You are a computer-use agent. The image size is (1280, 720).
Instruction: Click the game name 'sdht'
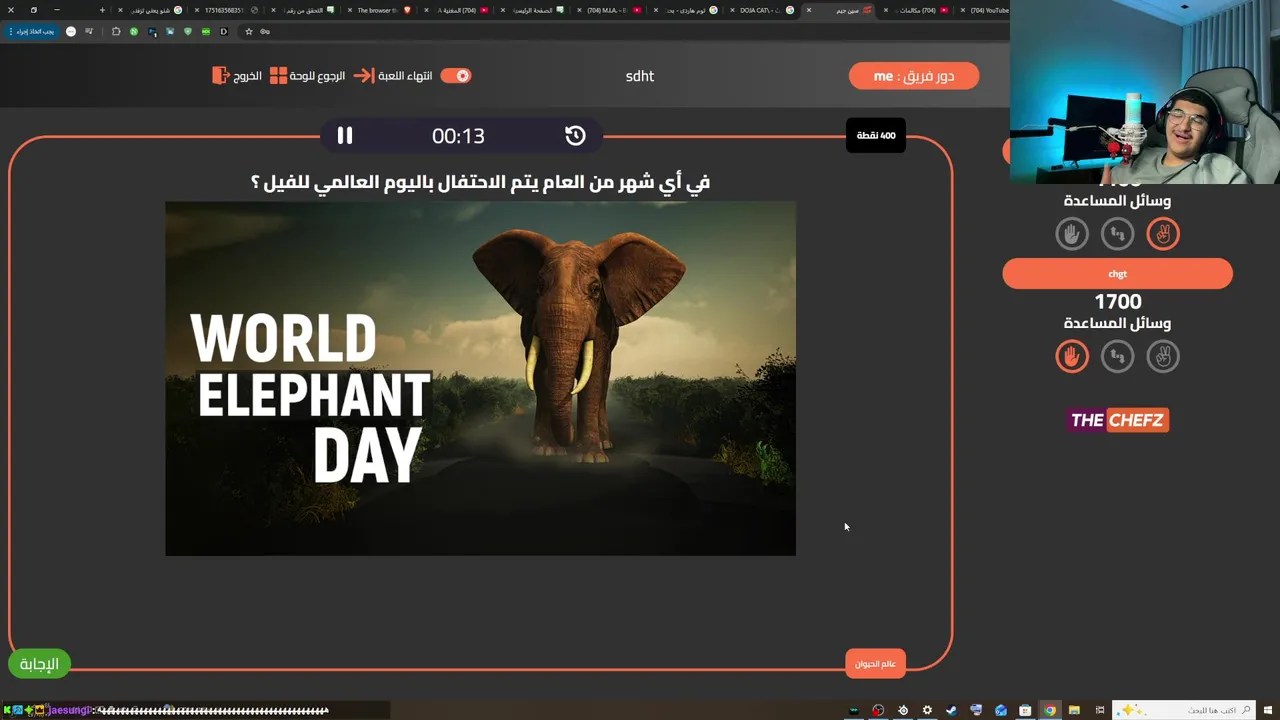[640, 76]
